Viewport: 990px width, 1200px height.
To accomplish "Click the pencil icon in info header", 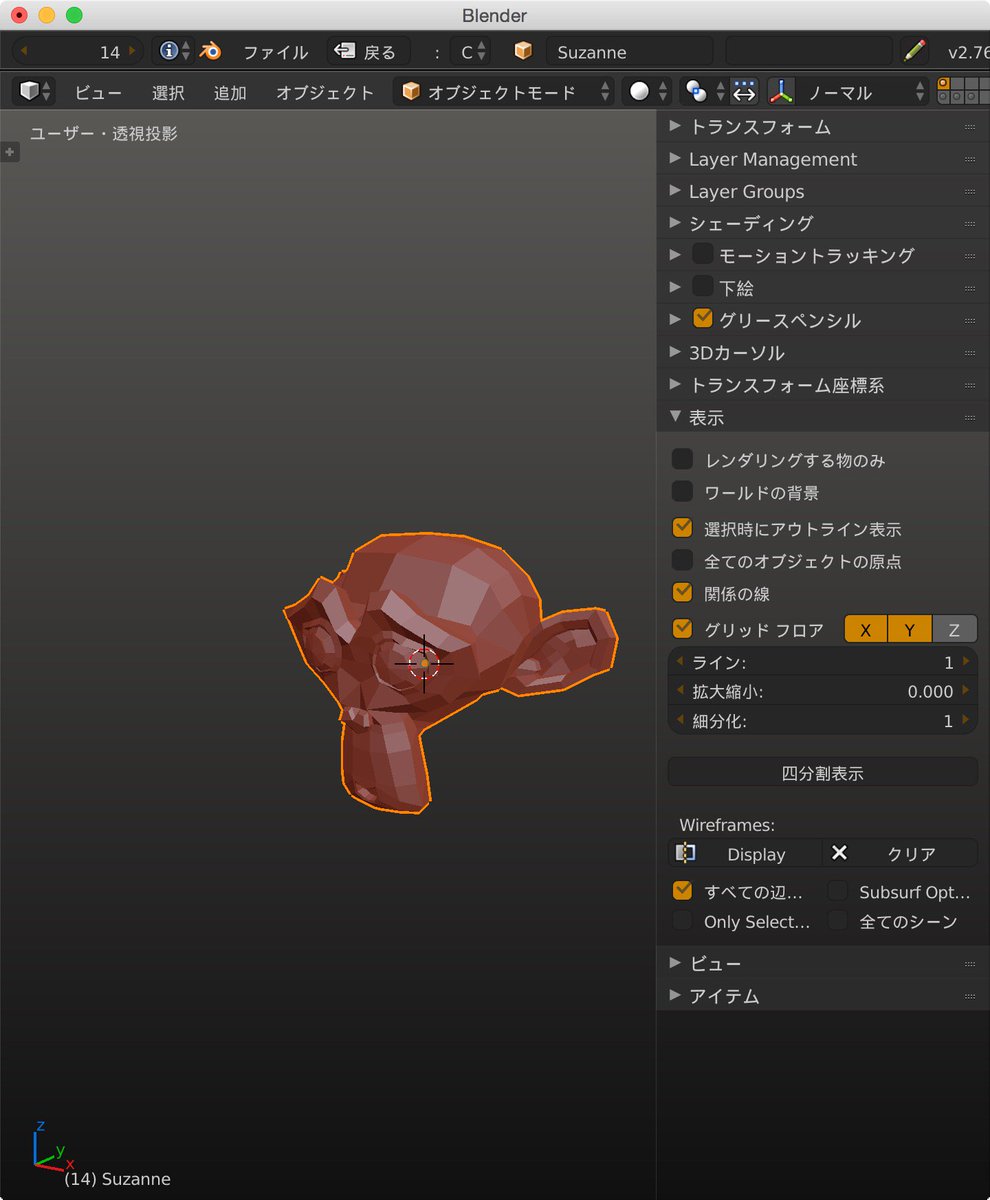I will point(914,51).
